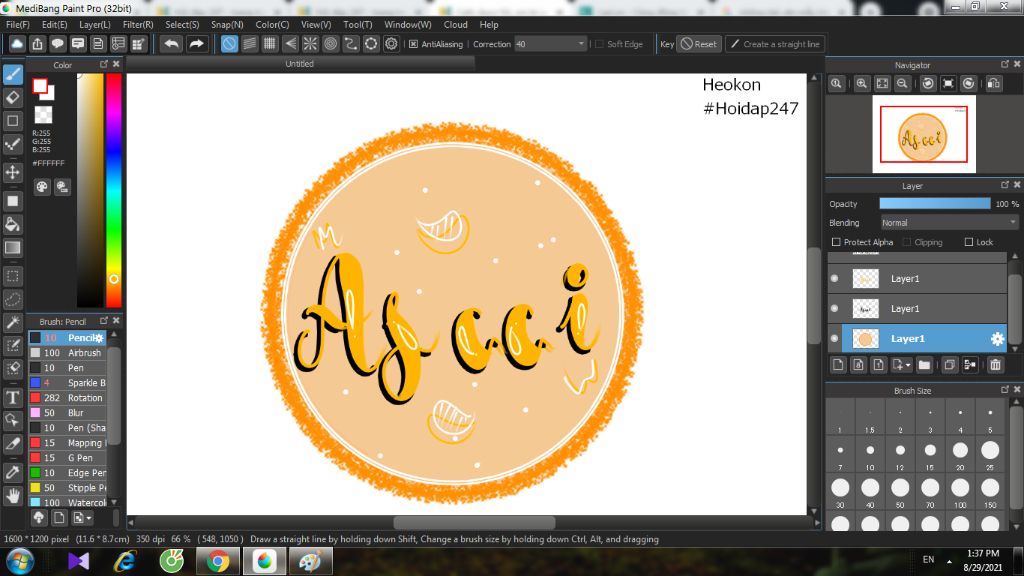The height and width of the screenshot is (576, 1024).
Task: Select the Magic Wand tool
Action: [12, 323]
